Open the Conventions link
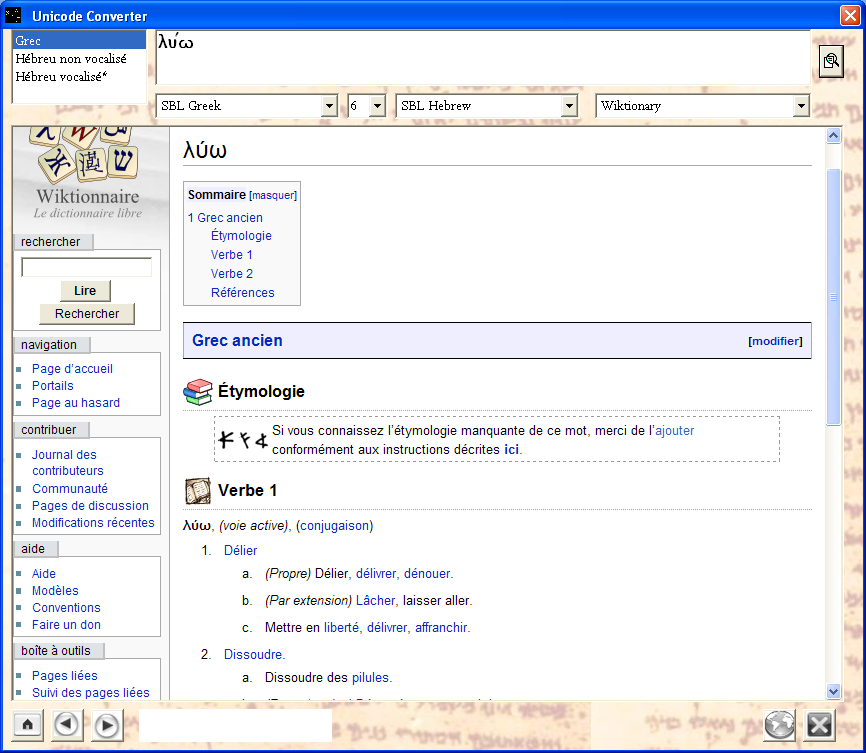The image size is (866, 753). [66, 608]
